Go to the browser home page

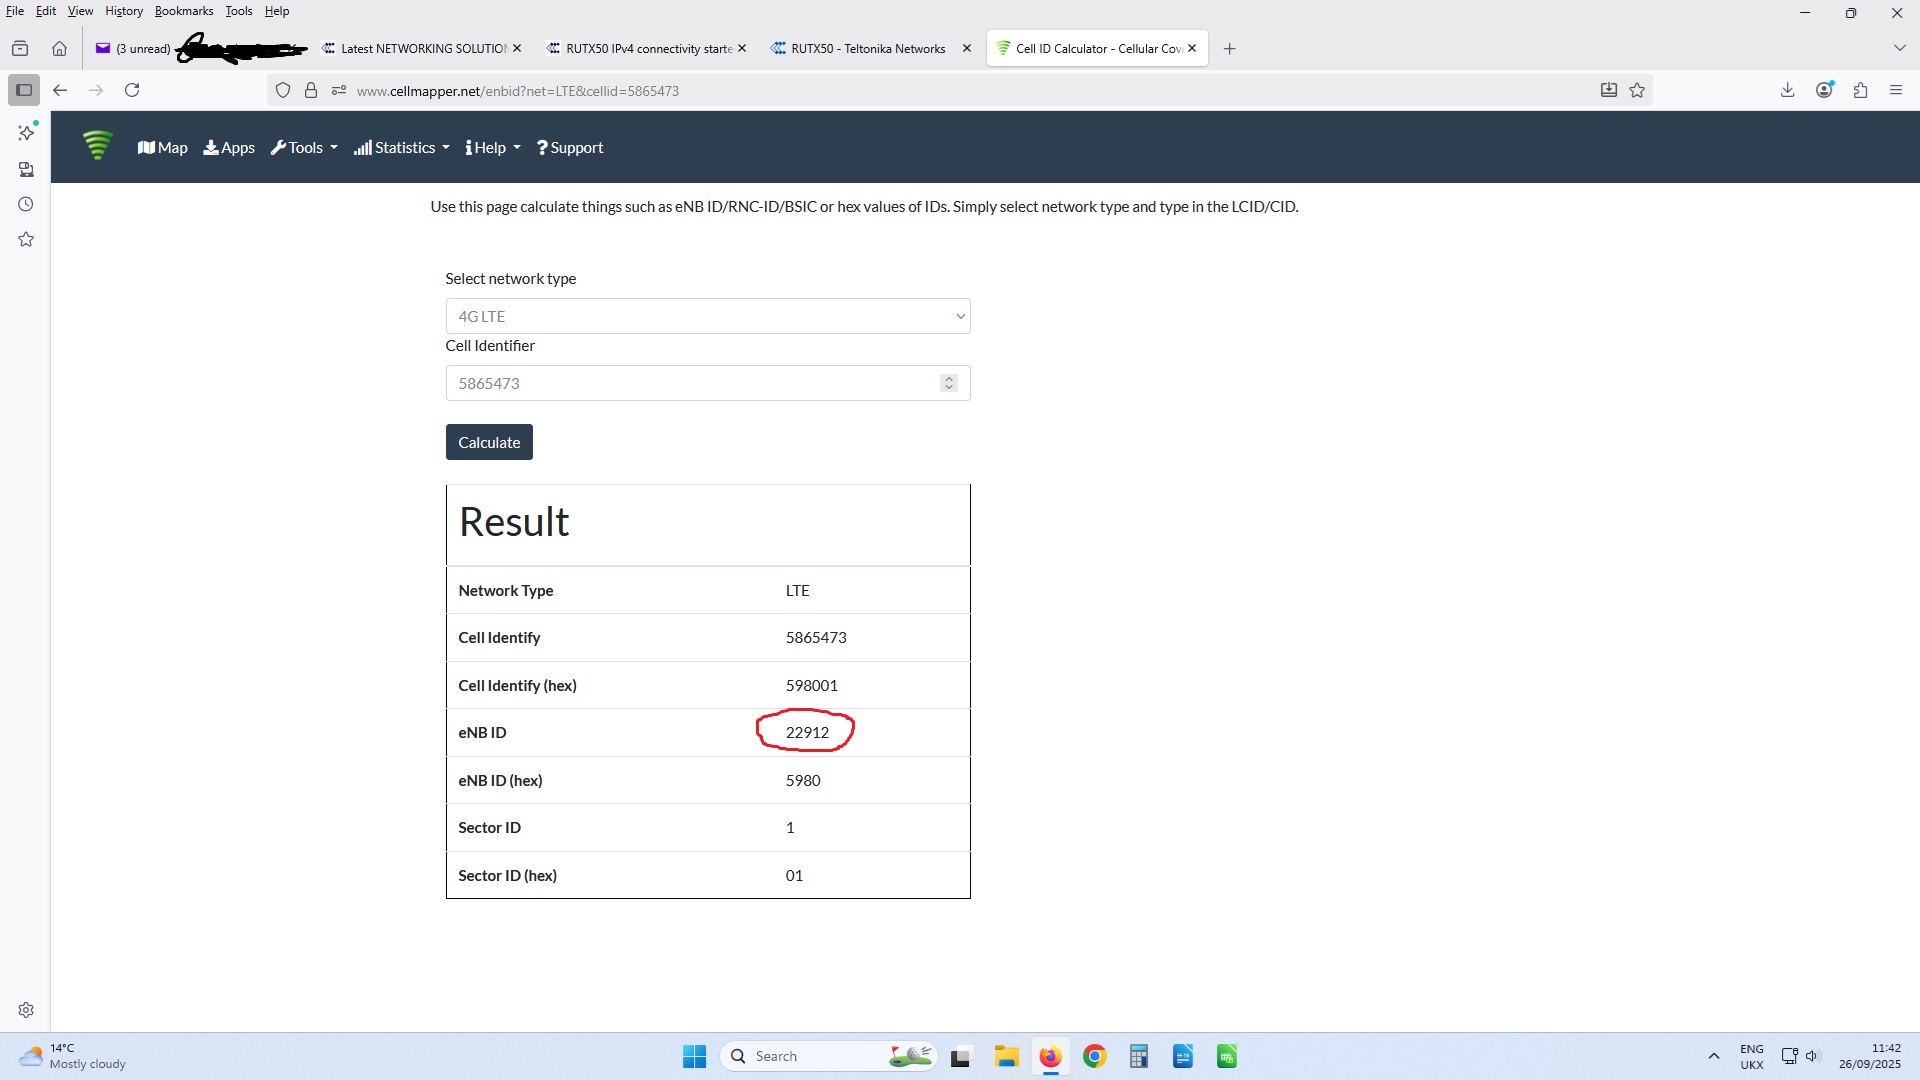59,48
